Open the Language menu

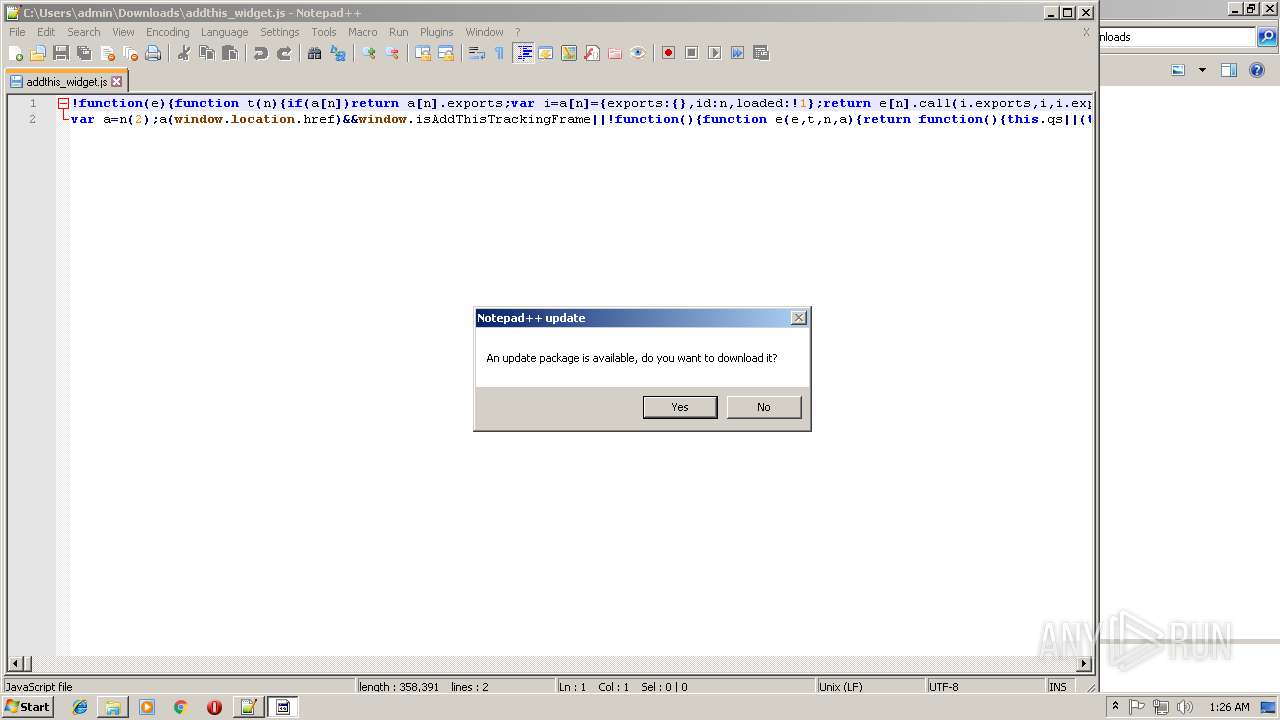pos(224,32)
